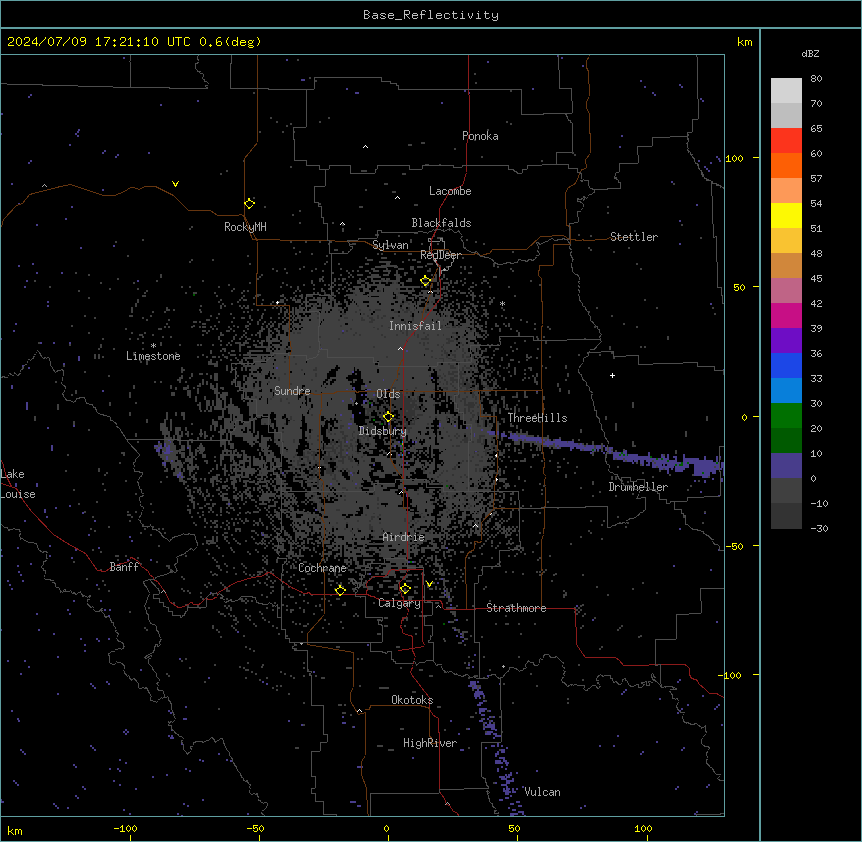Click the purple echo band west of Vulcan
Image resolution: width=862 pixels, height=842 pixels.
coord(495,747)
